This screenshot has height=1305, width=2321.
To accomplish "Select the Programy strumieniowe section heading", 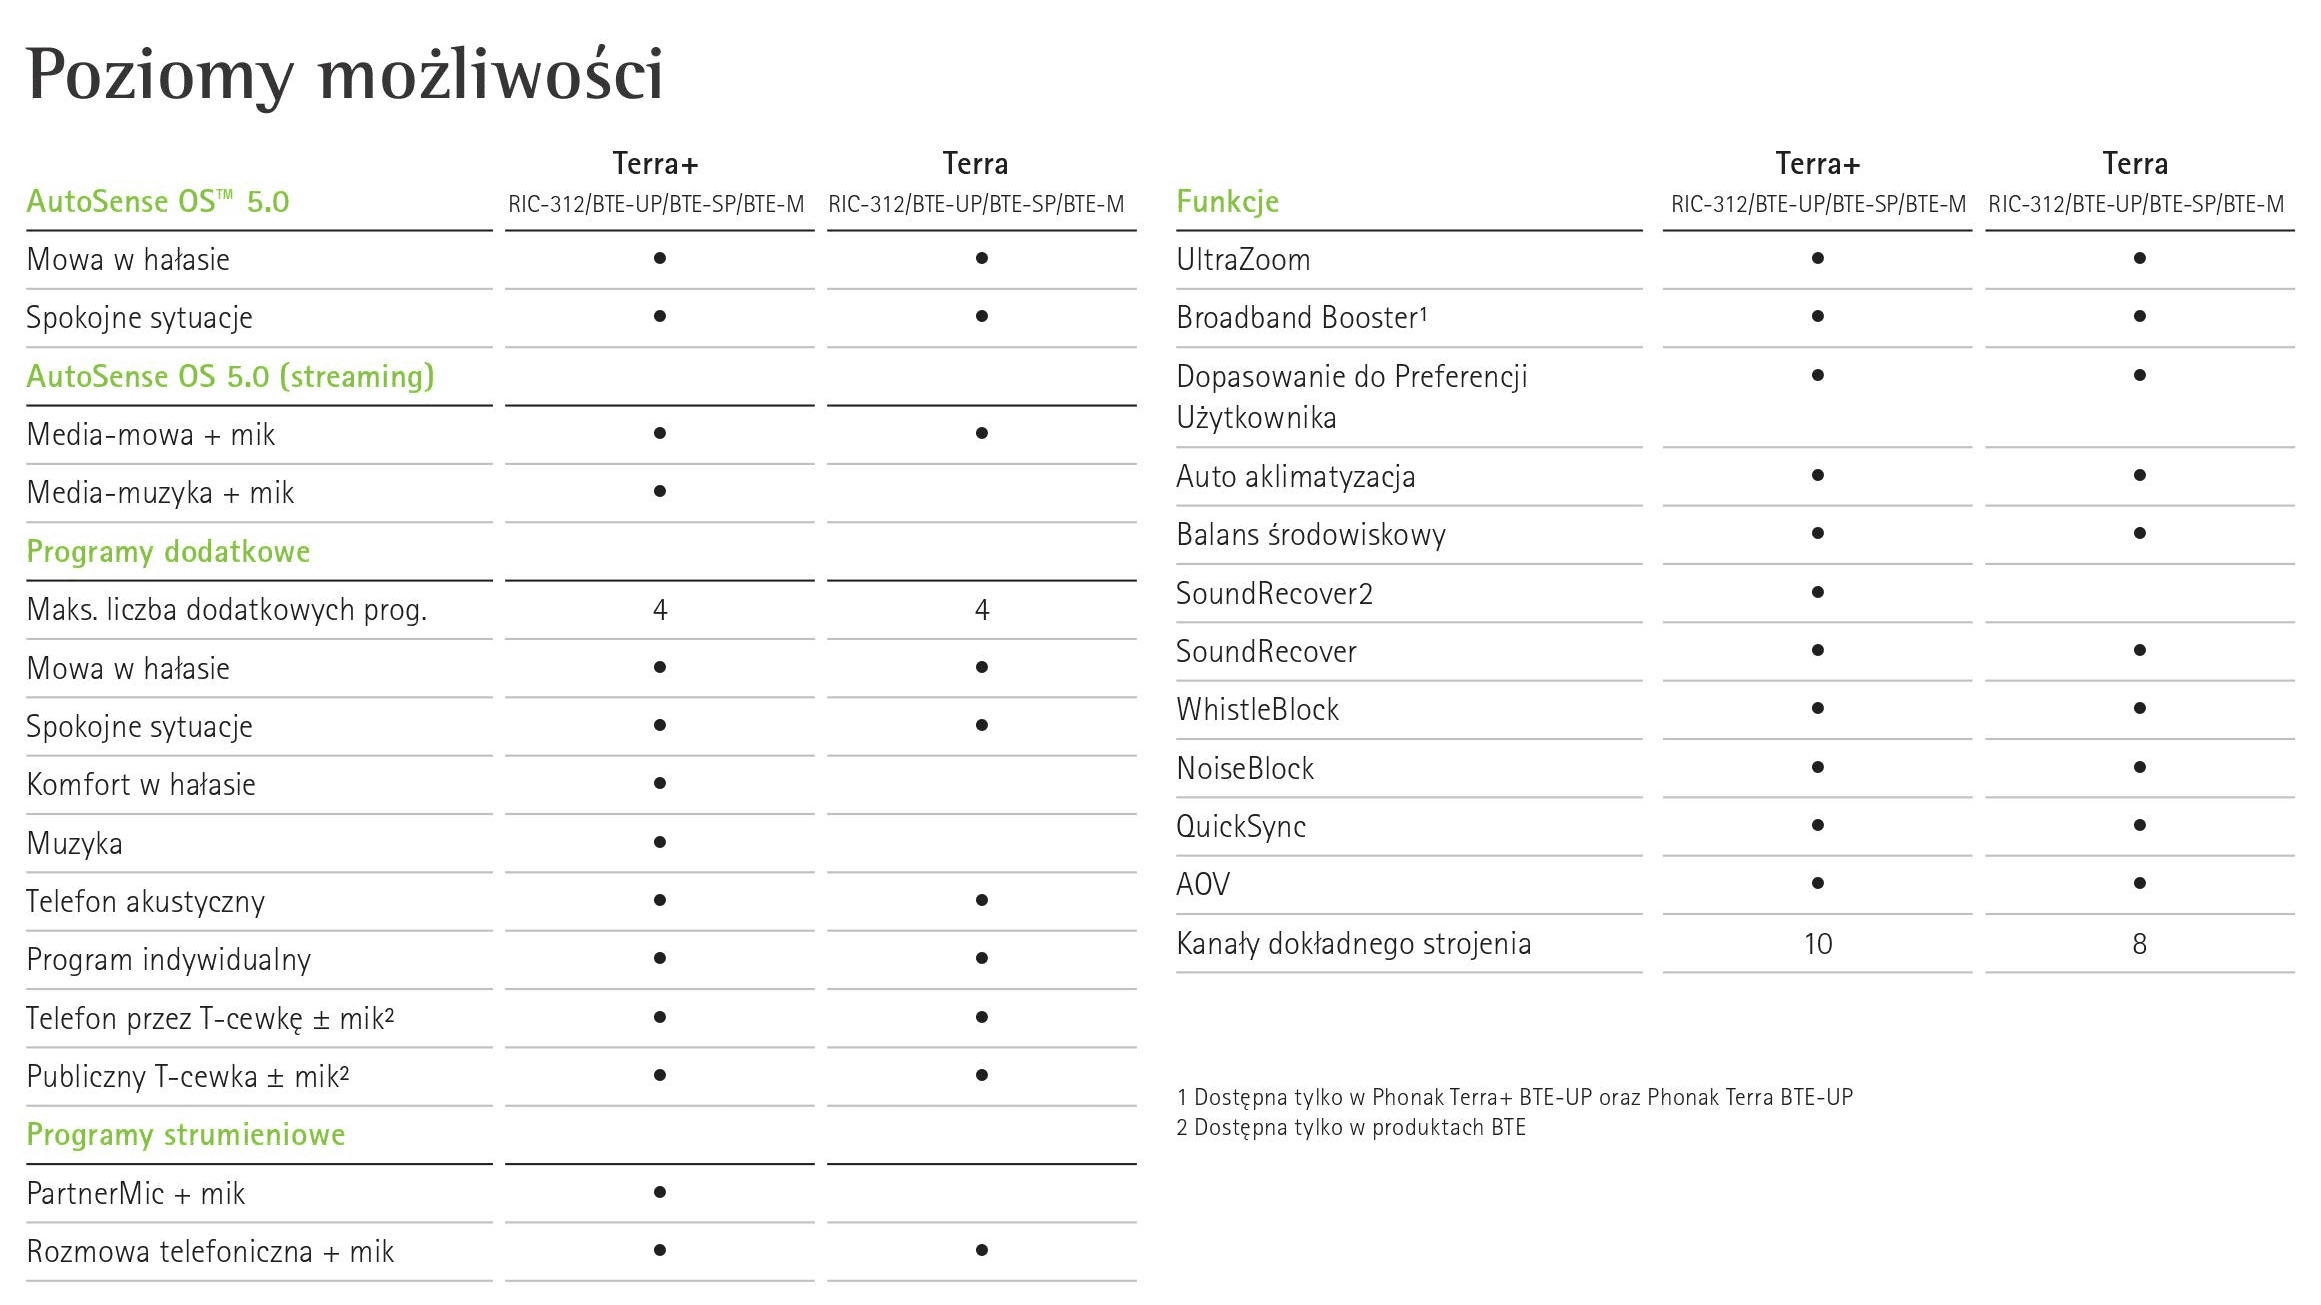I will pos(186,1134).
